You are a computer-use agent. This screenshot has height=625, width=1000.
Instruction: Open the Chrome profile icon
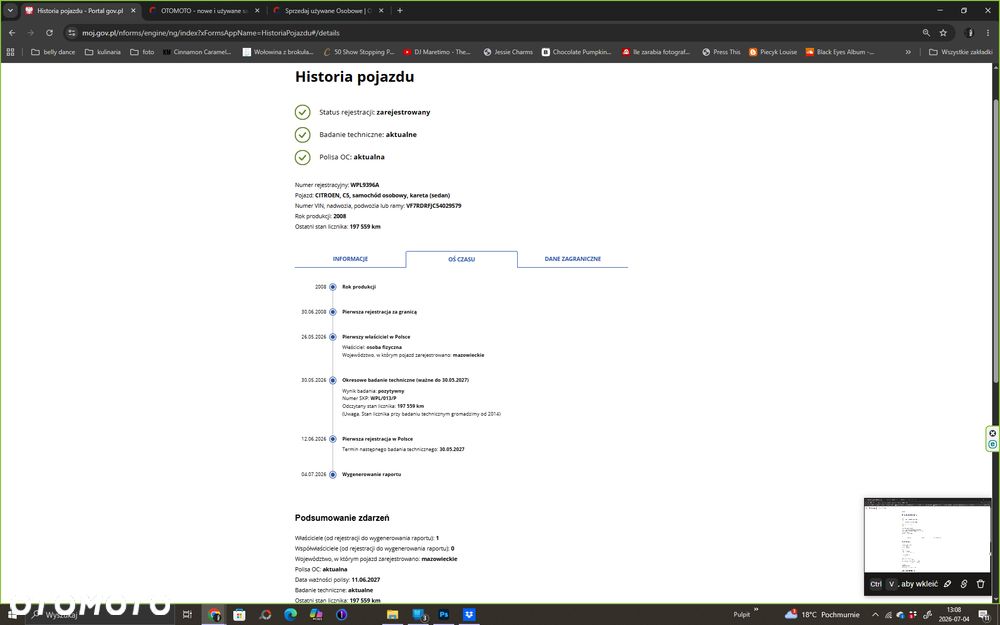click(x=969, y=33)
